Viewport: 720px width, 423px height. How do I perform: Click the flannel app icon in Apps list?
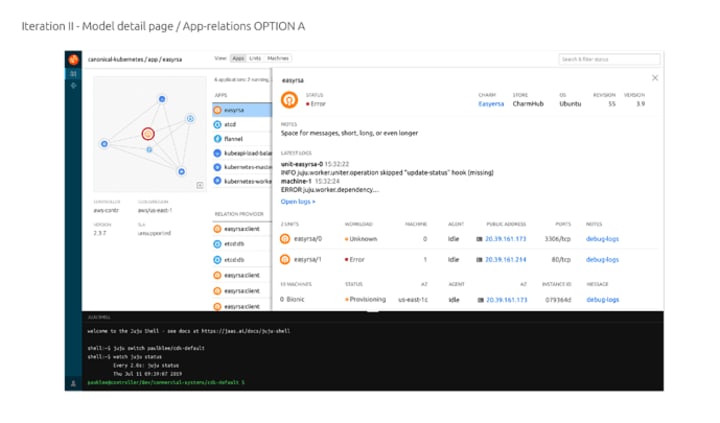coord(218,139)
